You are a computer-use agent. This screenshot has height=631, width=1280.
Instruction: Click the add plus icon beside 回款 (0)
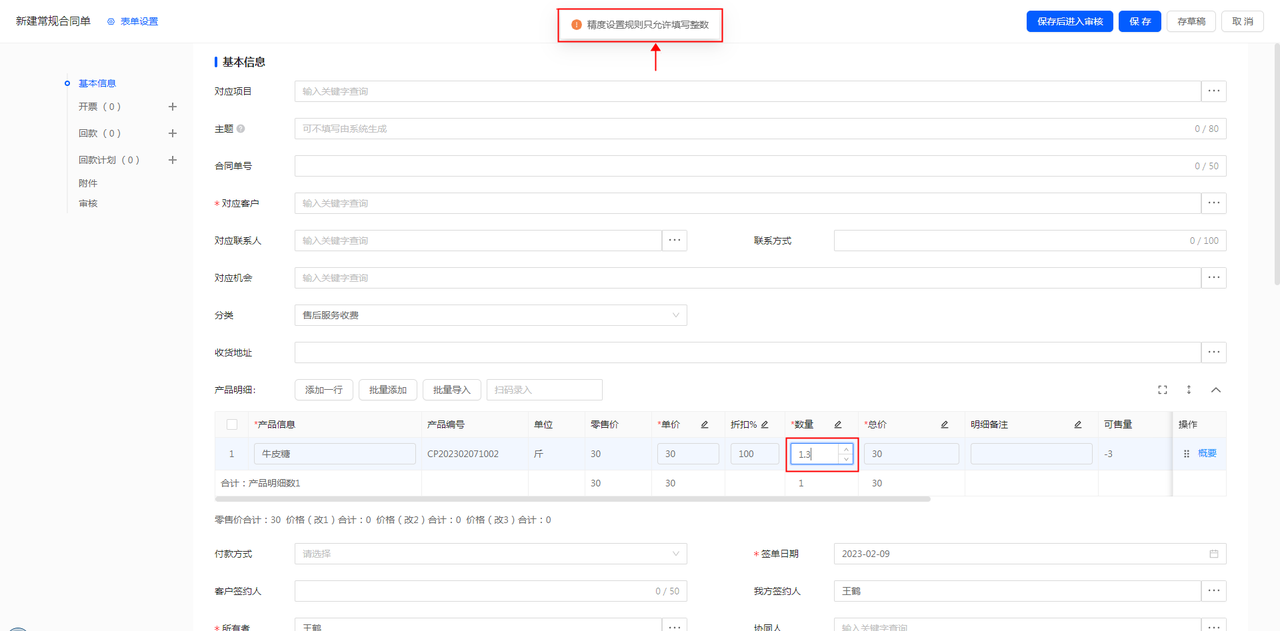pyautogui.click(x=172, y=133)
